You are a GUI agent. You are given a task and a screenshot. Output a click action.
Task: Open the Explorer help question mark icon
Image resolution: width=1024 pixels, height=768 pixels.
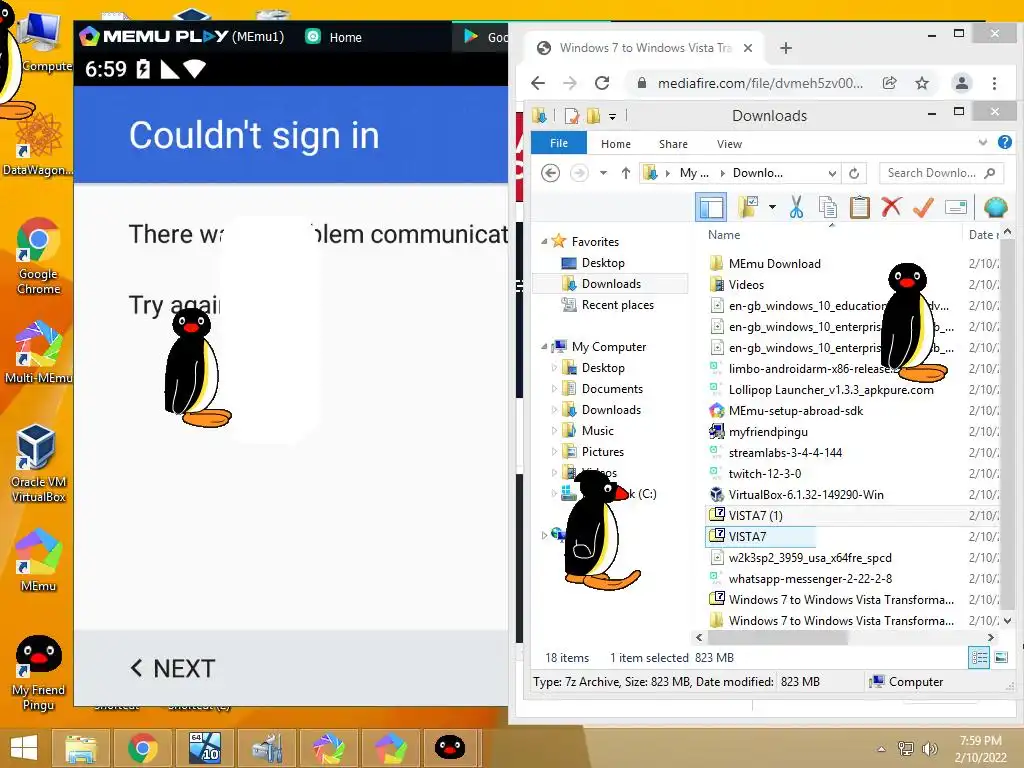coord(1004,142)
